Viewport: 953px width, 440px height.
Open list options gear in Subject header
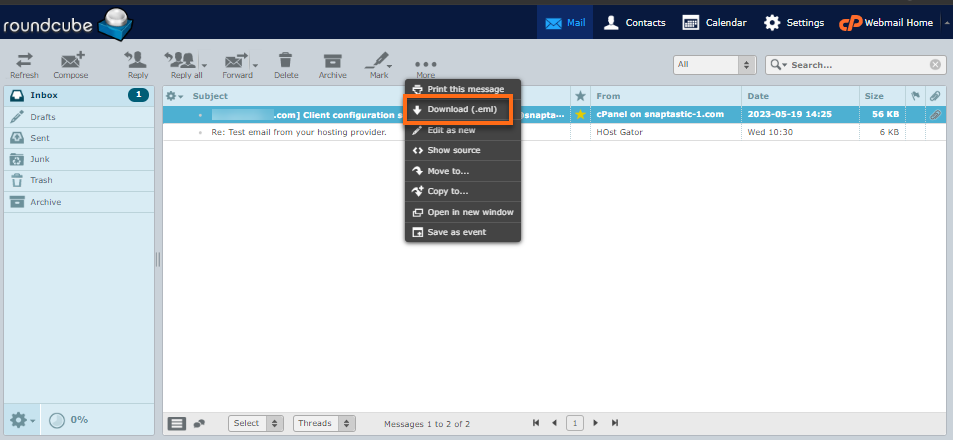175,96
